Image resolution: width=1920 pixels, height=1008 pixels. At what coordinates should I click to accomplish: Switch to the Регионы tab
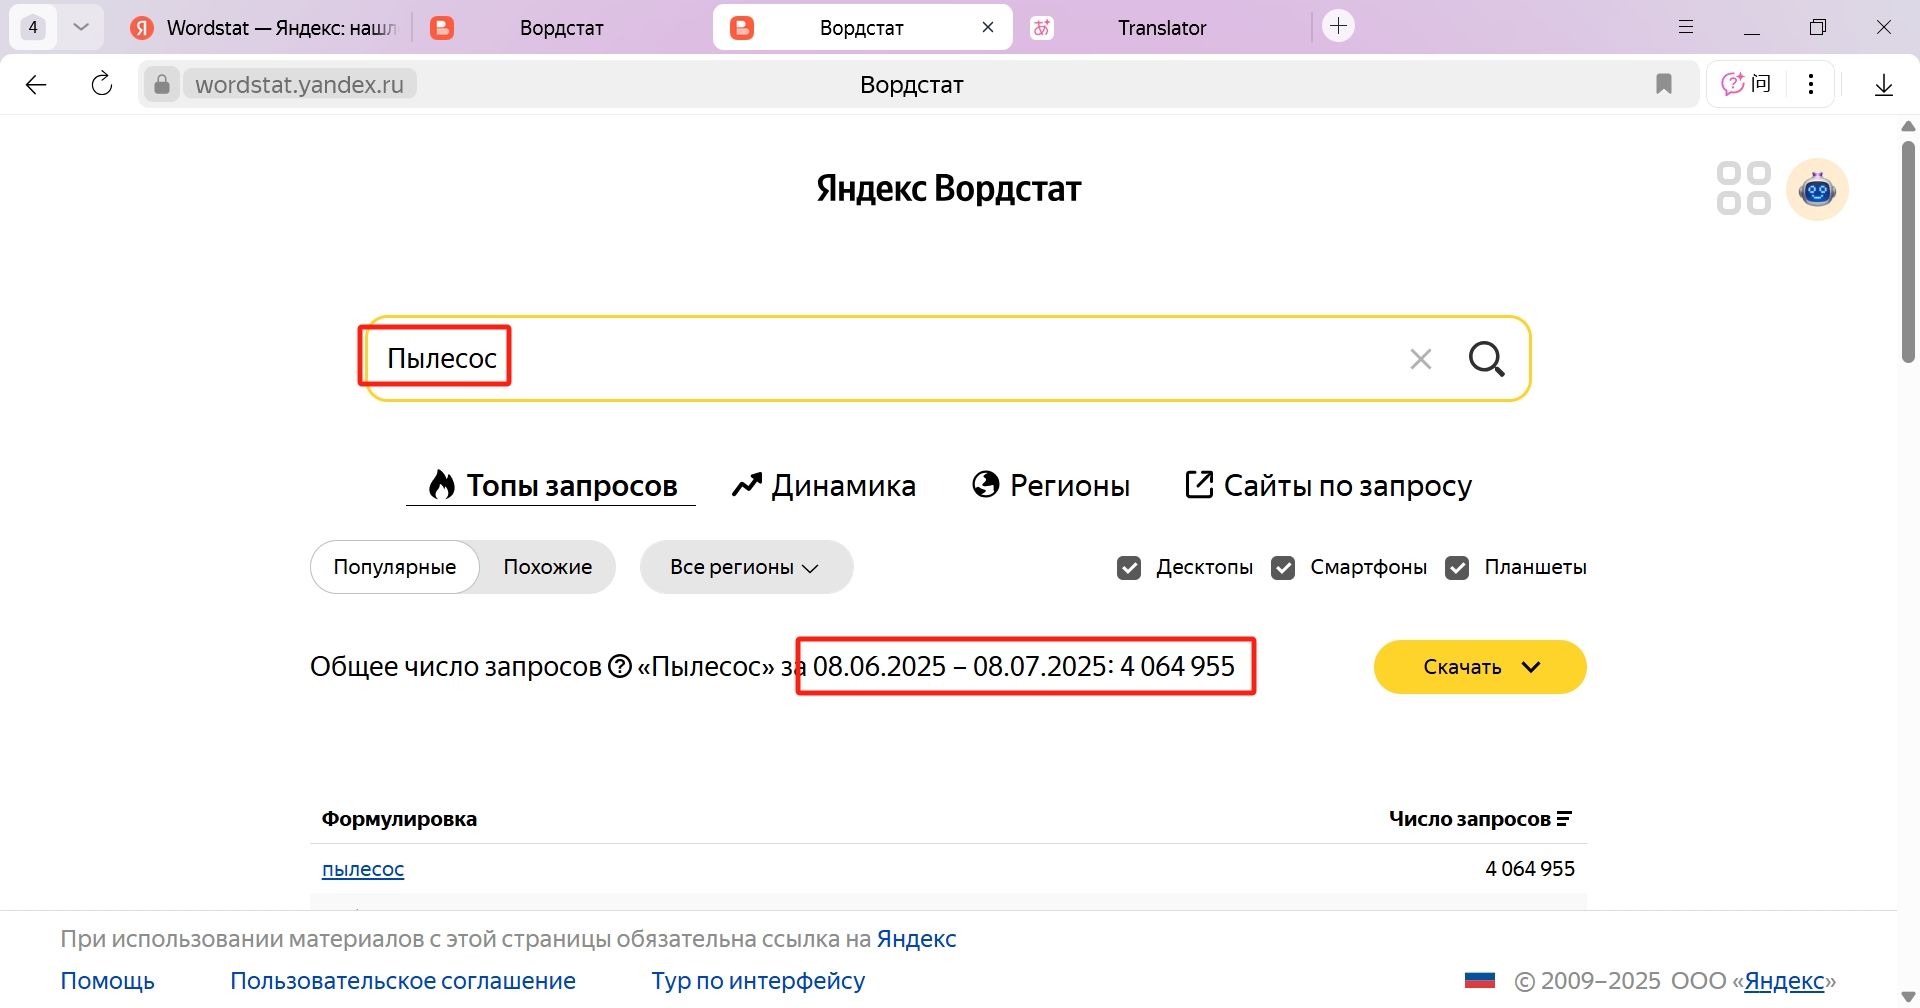[1051, 485]
